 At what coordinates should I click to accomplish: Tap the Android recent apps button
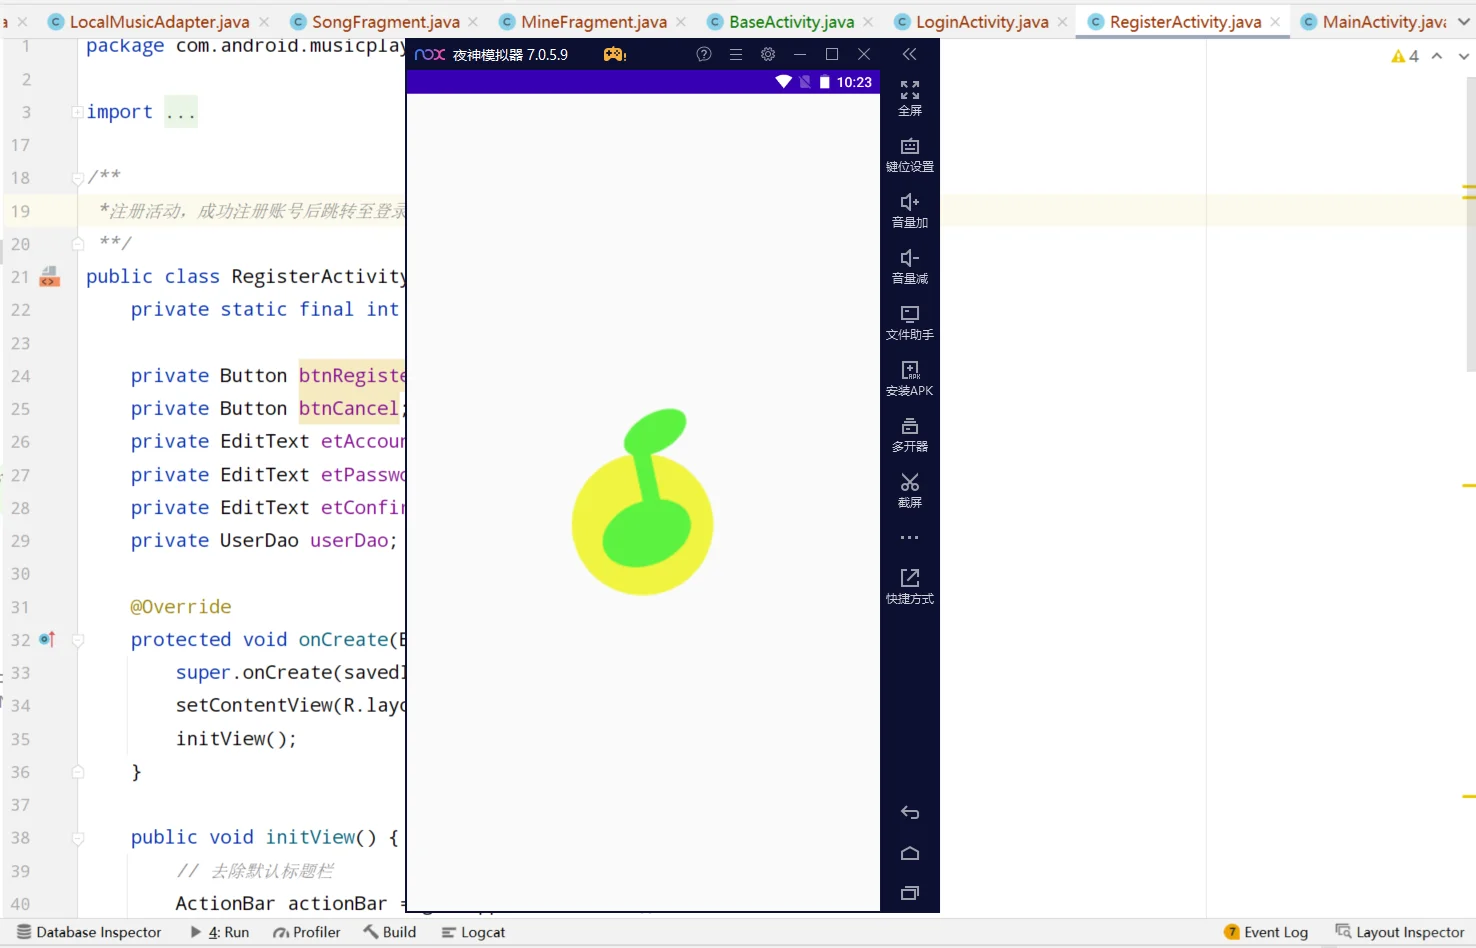(x=910, y=893)
